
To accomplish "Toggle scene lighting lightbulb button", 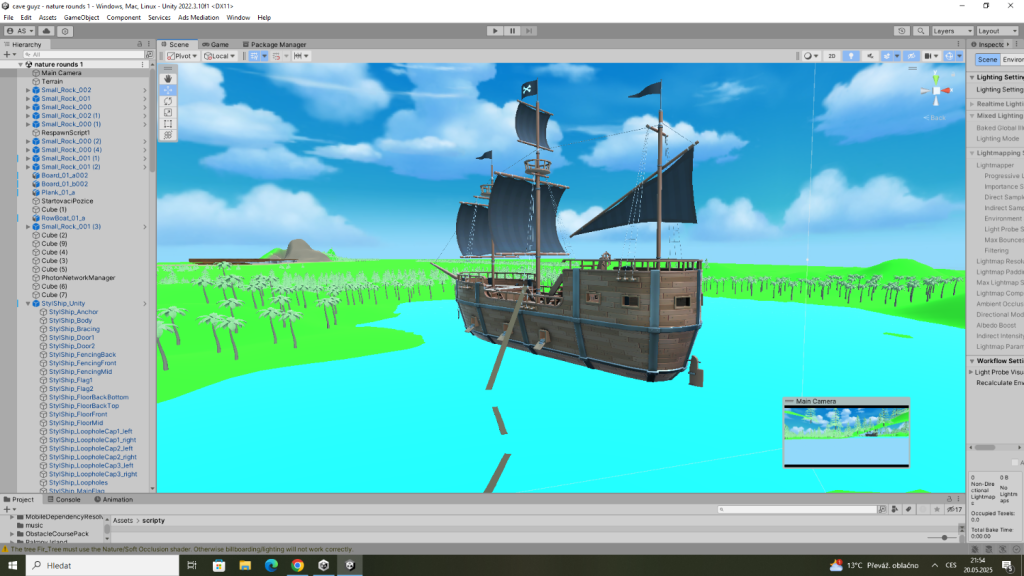I will tap(851, 56).
